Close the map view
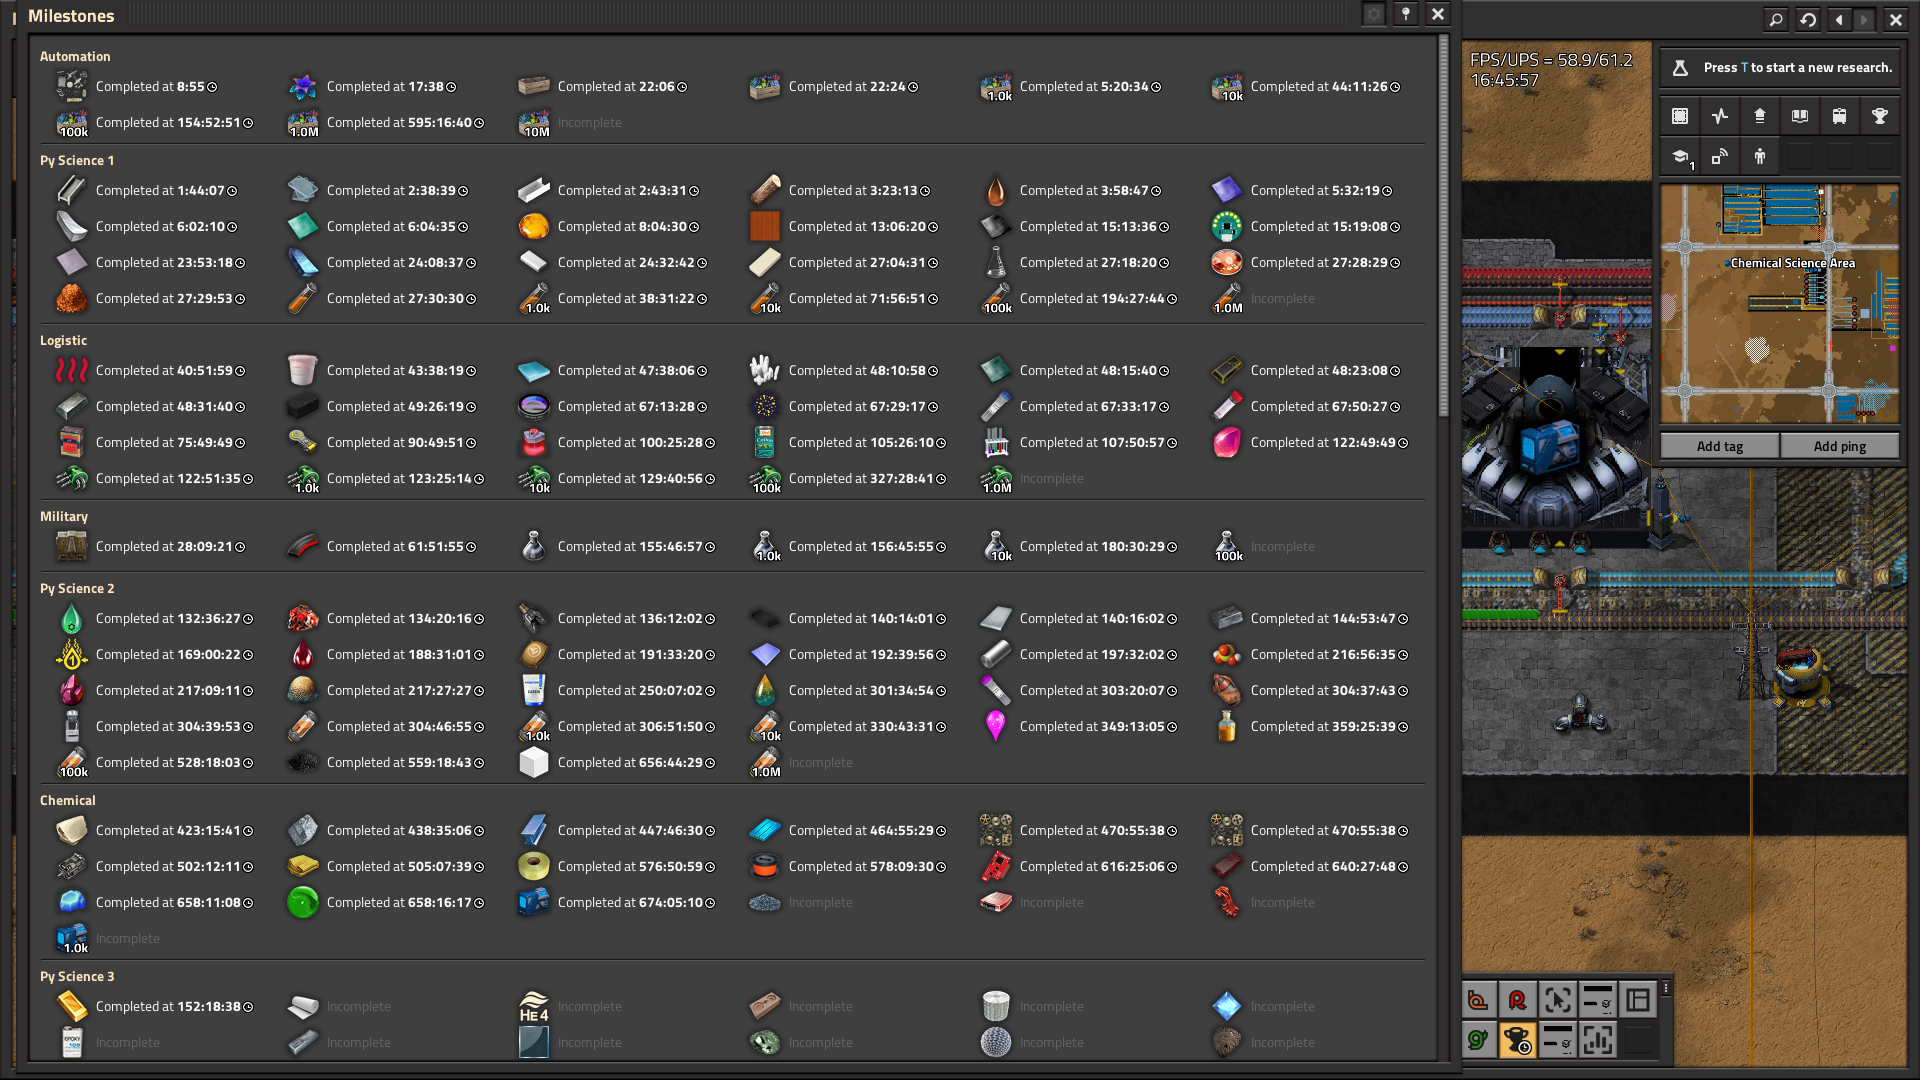The image size is (1920, 1080). (1896, 19)
